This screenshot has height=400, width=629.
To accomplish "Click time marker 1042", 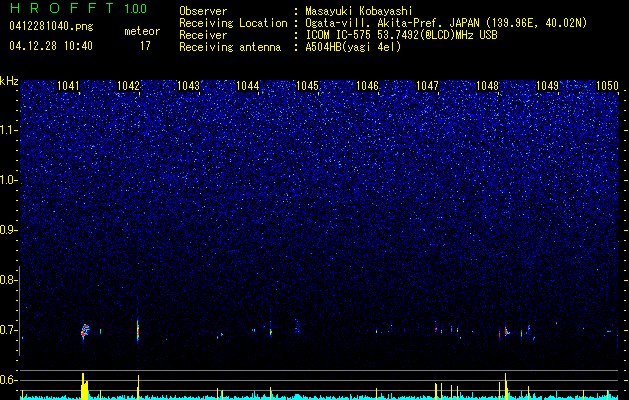I will (x=128, y=86).
